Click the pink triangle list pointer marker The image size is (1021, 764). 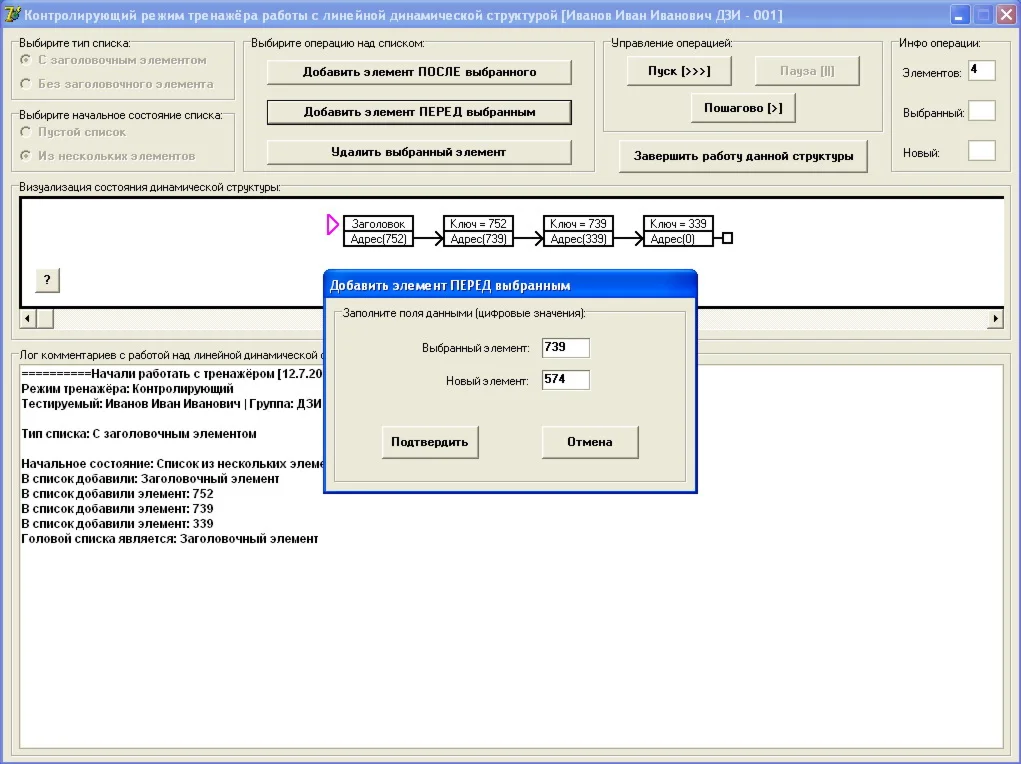[332, 225]
